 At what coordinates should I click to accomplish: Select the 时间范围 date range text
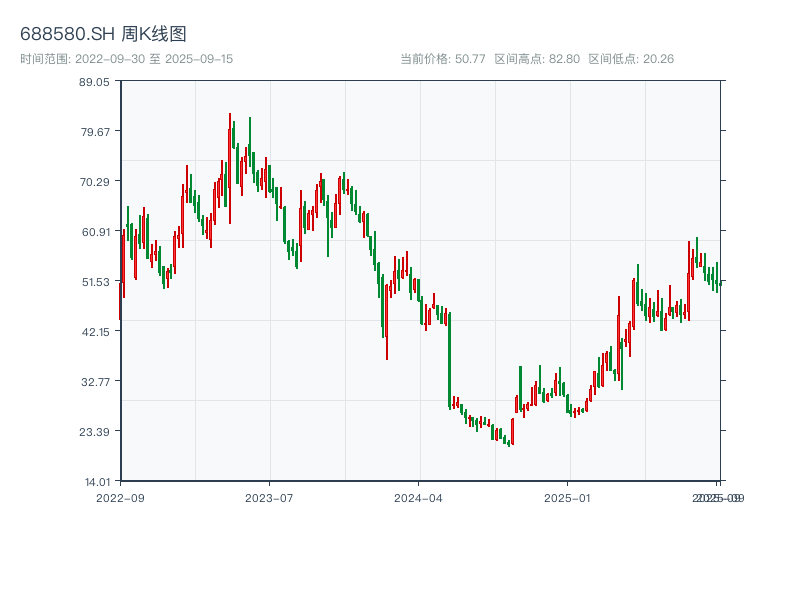126,59
